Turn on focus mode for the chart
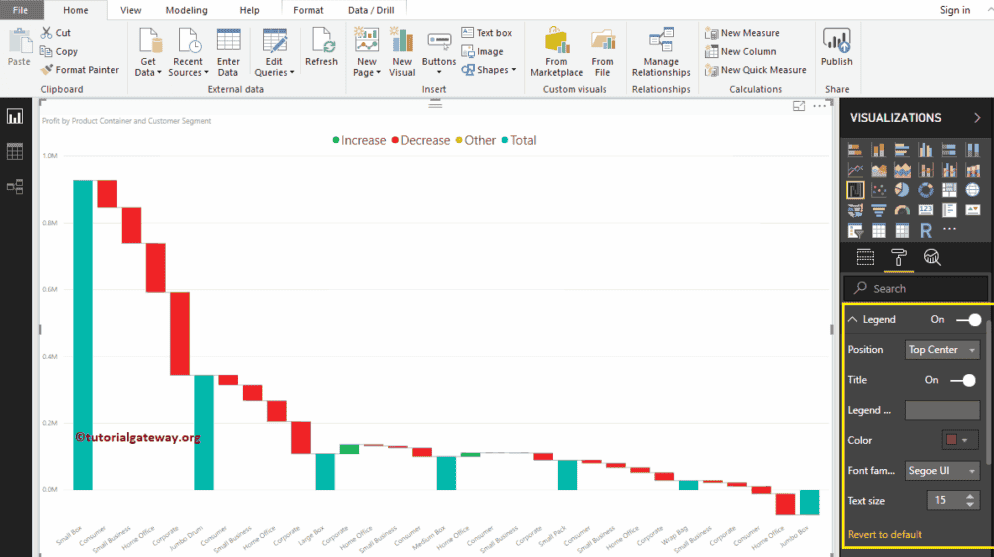The image size is (994, 557). pos(799,106)
